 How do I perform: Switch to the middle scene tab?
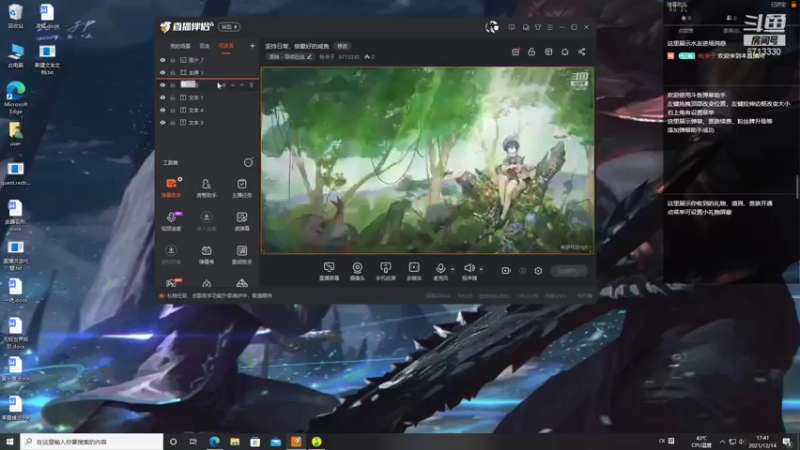tap(205, 46)
